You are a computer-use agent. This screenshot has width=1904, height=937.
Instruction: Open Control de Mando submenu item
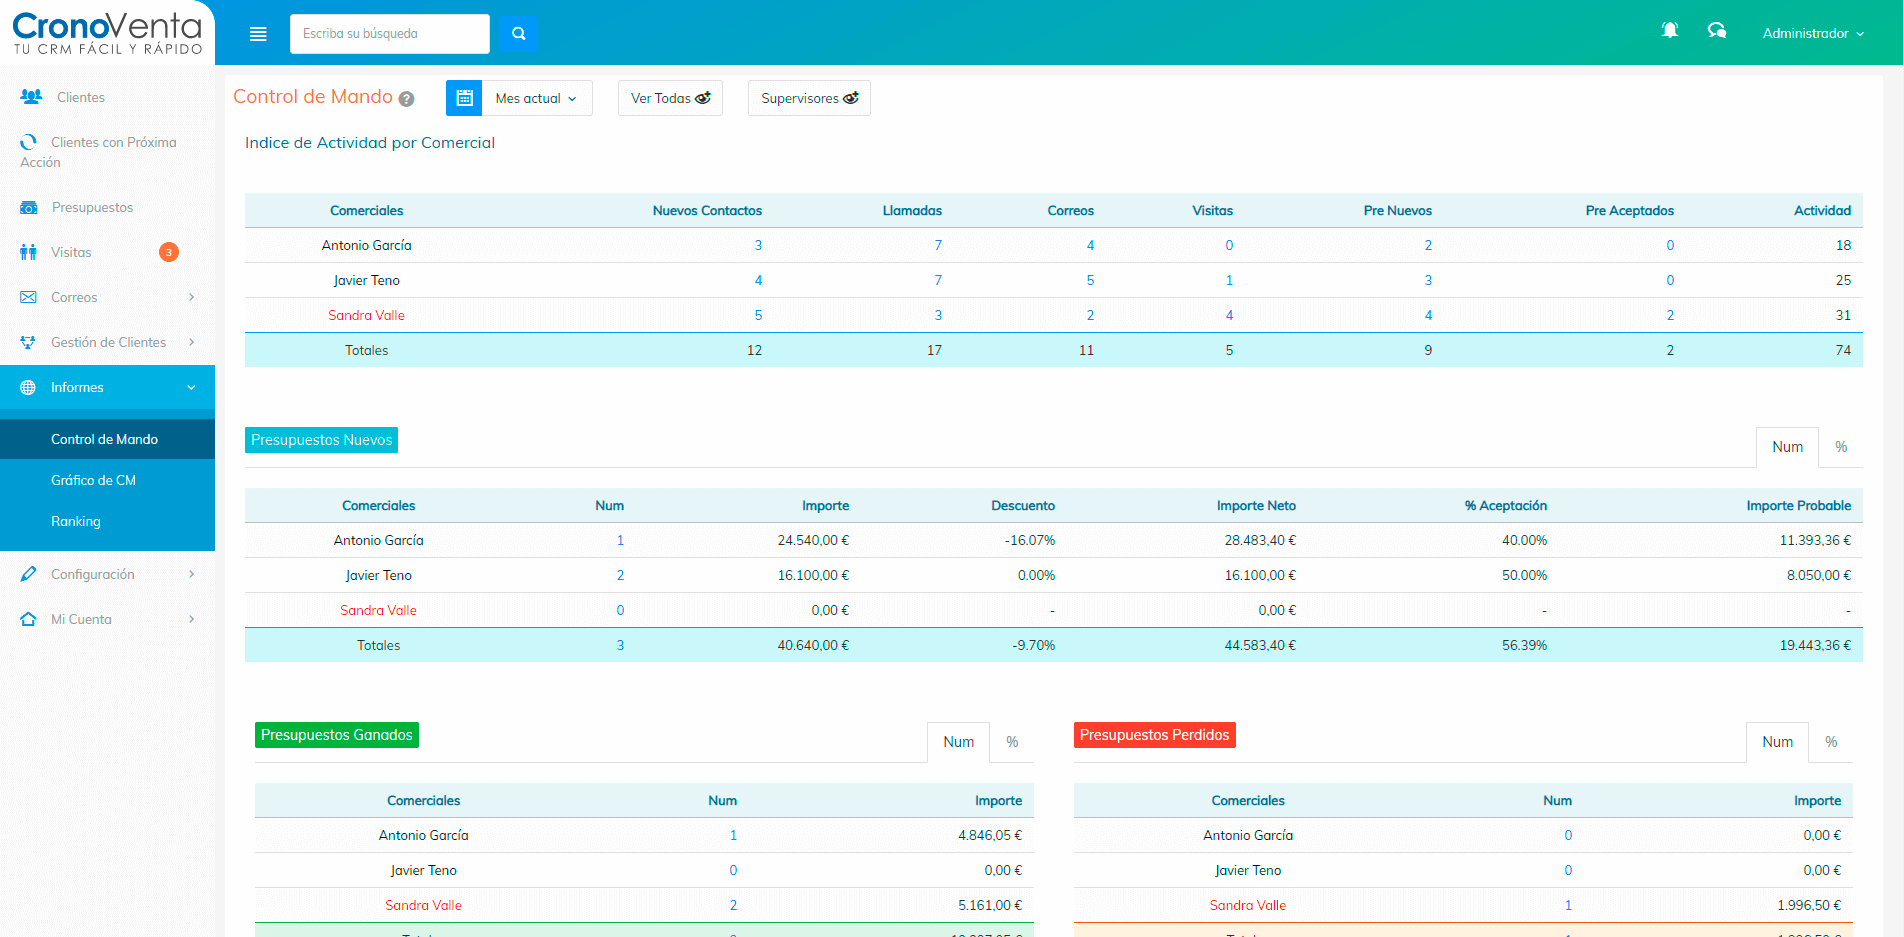(x=107, y=439)
